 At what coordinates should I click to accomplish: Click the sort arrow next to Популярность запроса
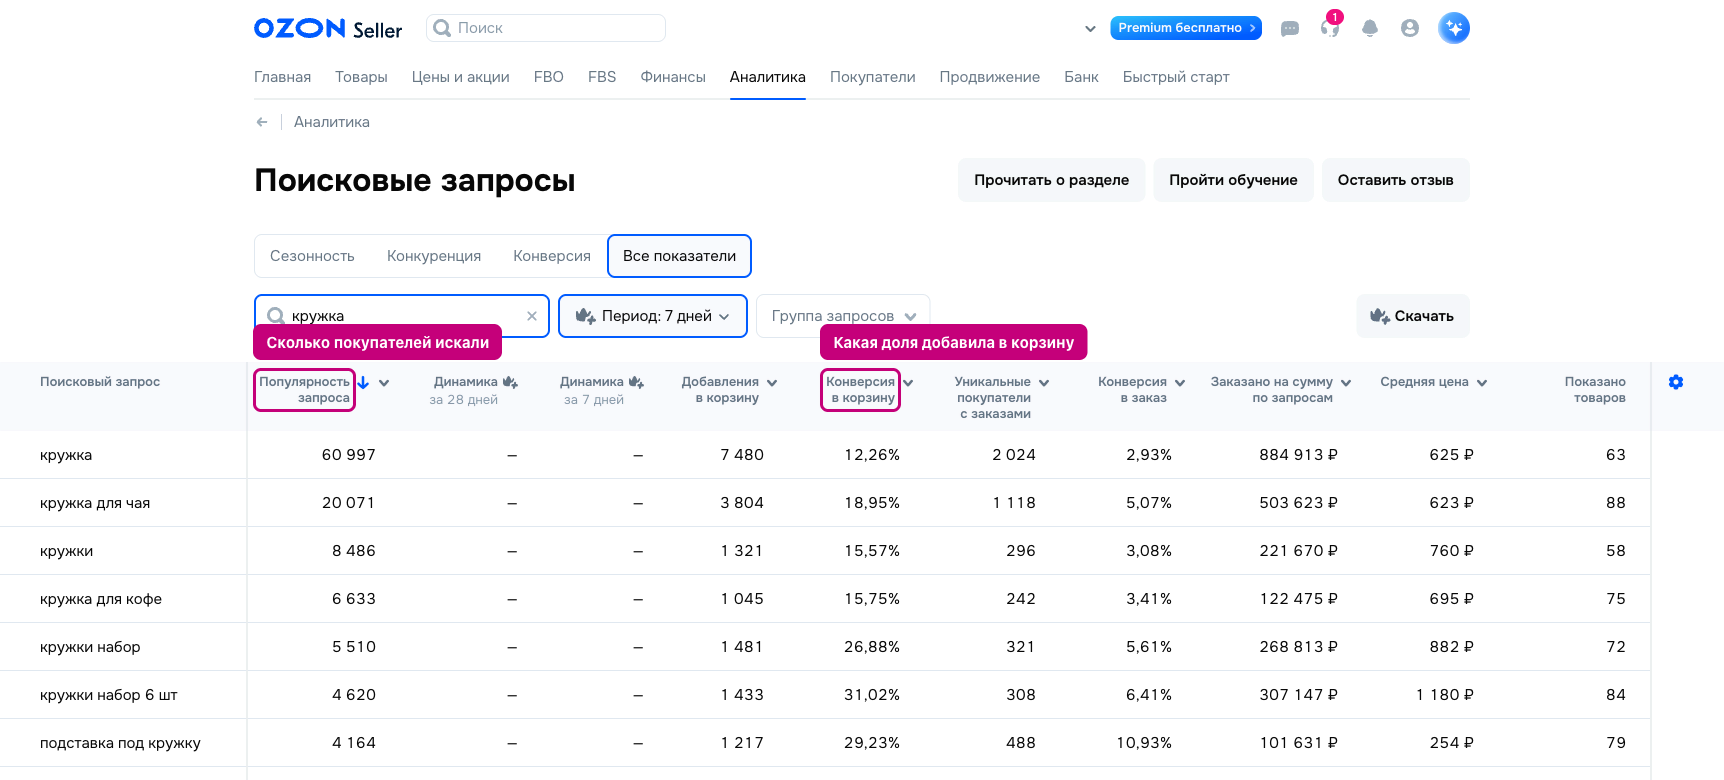(x=364, y=382)
